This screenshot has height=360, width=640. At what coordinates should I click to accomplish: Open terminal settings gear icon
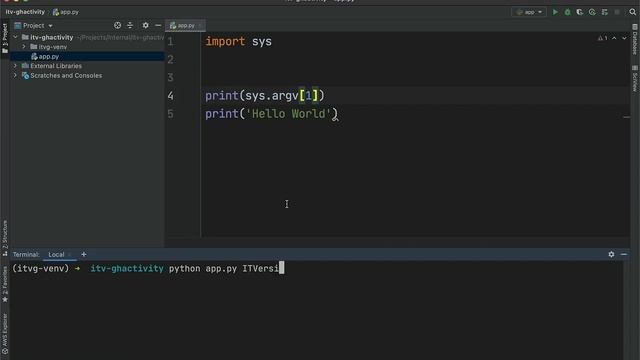[611, 254]
